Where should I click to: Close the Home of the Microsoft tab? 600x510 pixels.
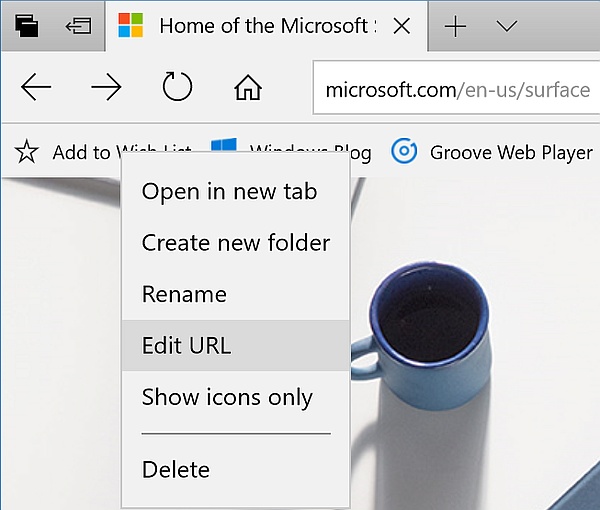(402, 26)
